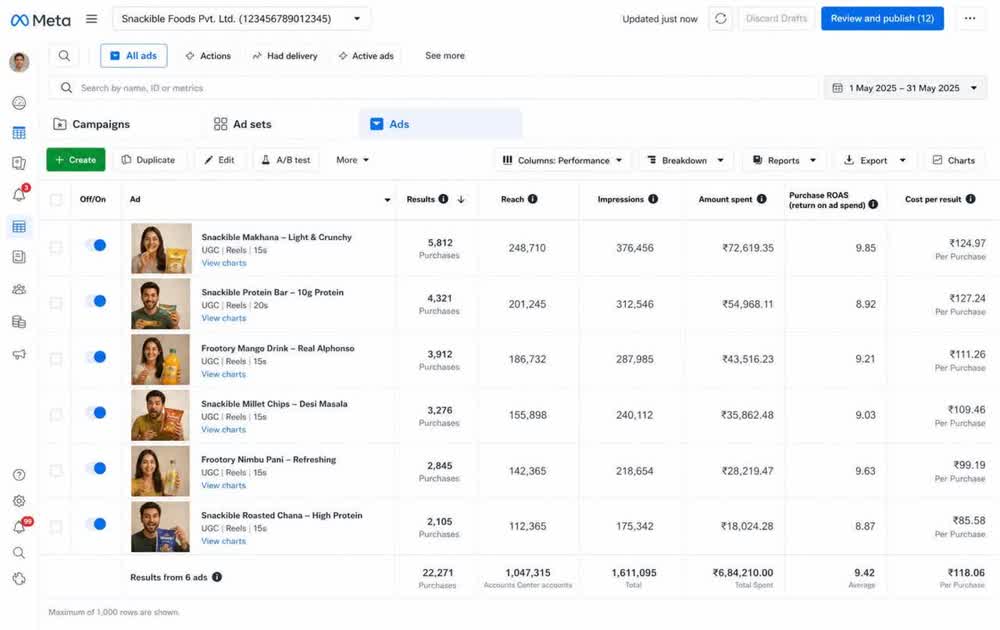The width and height of the screenshot is (1000, 630).
Task: Click the refresh data icon
Action: tap(721, 18)
